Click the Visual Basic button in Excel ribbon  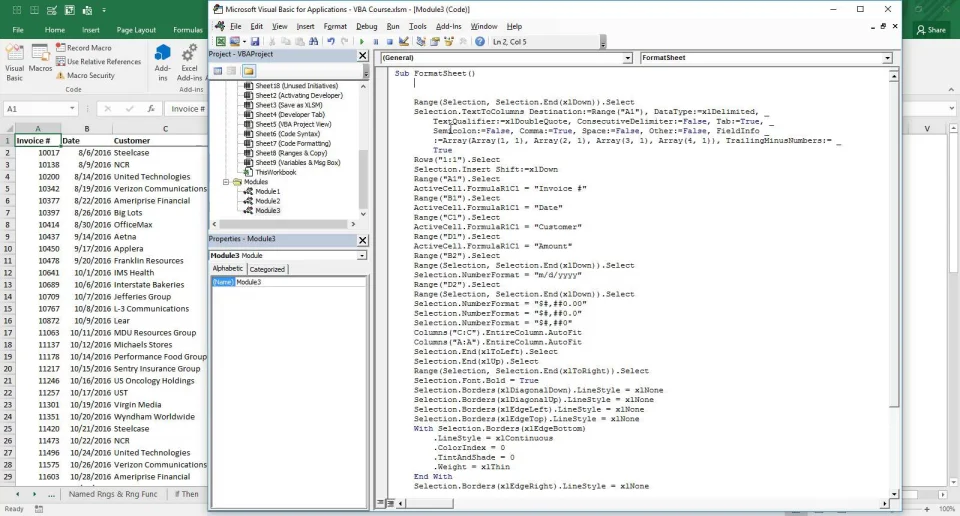14,62
